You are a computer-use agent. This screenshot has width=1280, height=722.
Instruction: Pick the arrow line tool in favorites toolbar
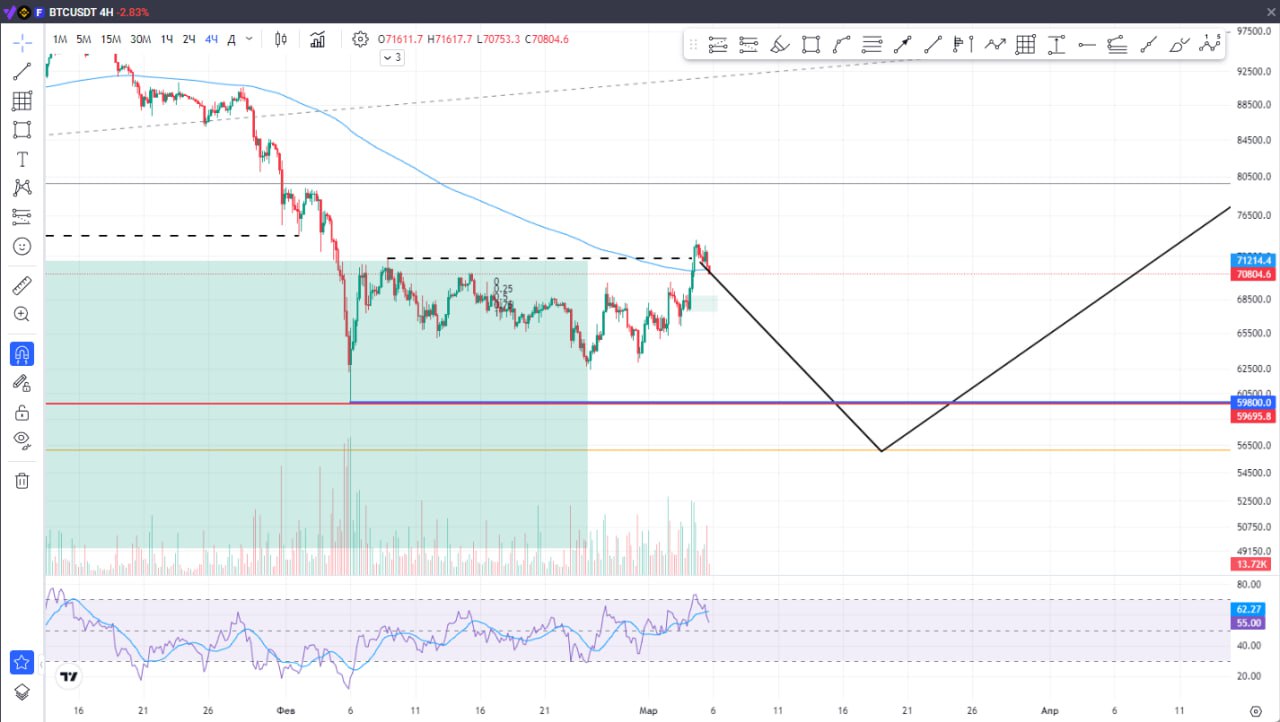pos(902,44)
